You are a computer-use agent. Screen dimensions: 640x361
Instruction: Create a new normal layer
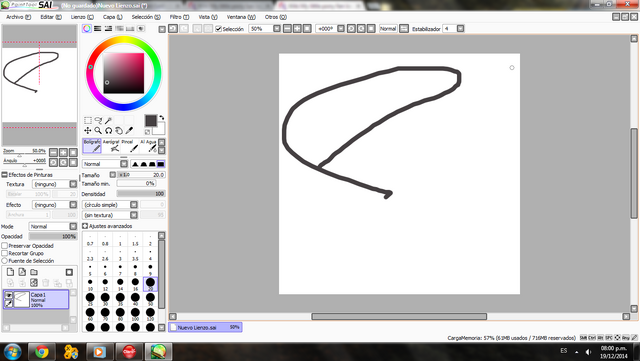pos(10,272)
